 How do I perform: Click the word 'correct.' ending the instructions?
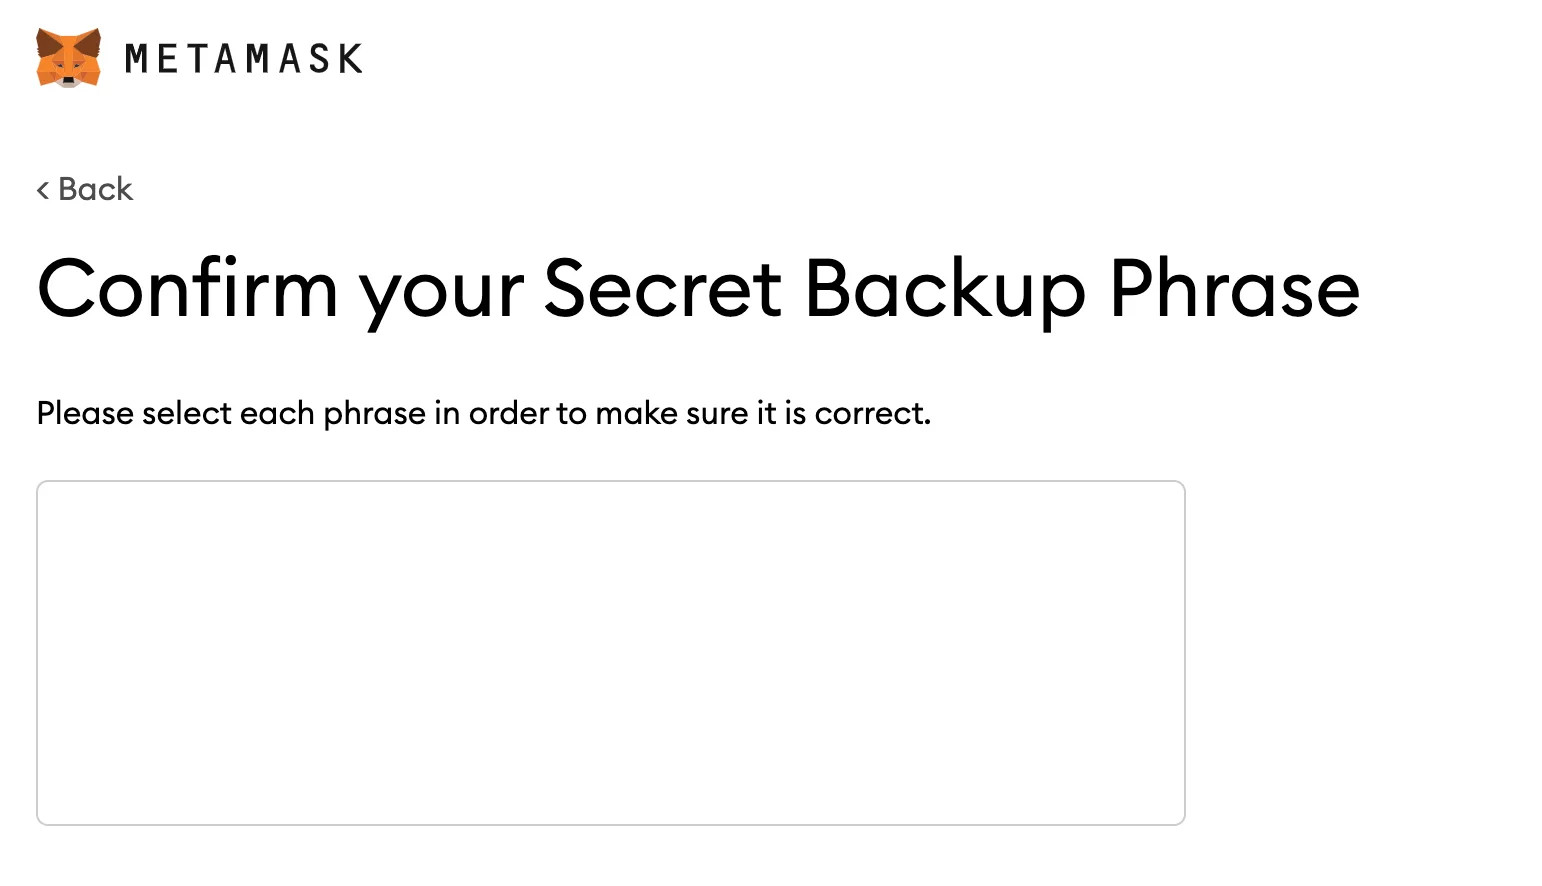pos(873,414)
